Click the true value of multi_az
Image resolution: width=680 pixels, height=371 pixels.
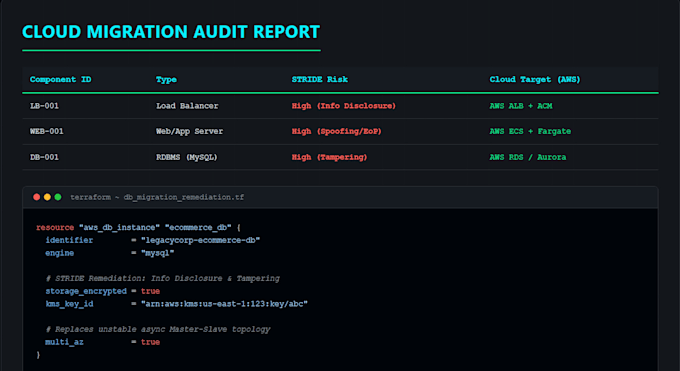150,342
